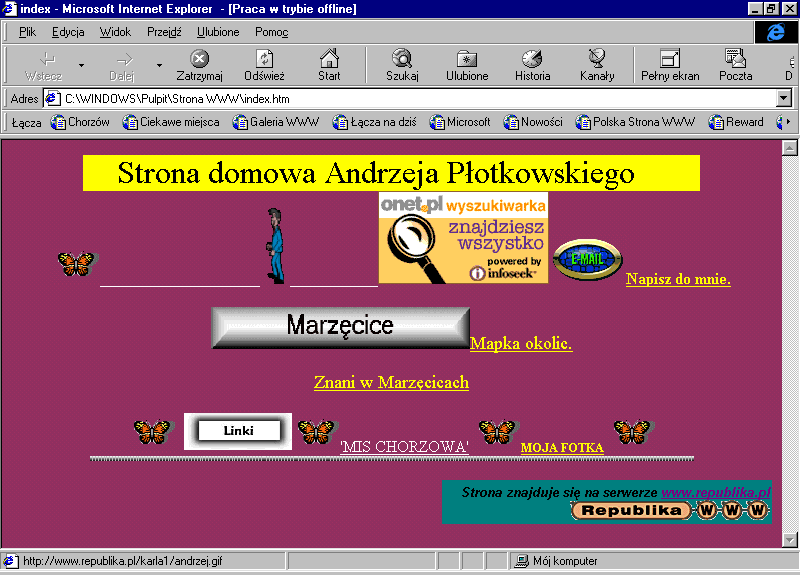Open Ulubione favorites toolbar icon

click(x=467, y=65)
